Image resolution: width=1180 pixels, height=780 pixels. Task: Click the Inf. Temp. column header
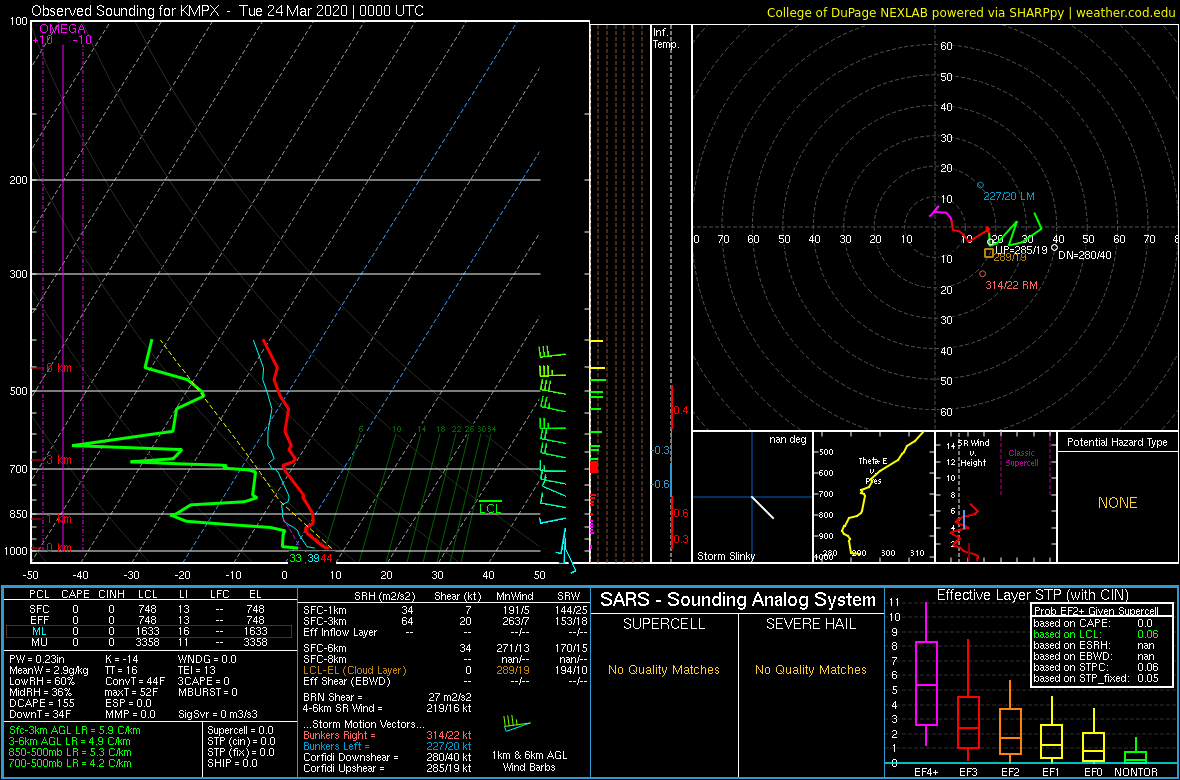[667, 38]
